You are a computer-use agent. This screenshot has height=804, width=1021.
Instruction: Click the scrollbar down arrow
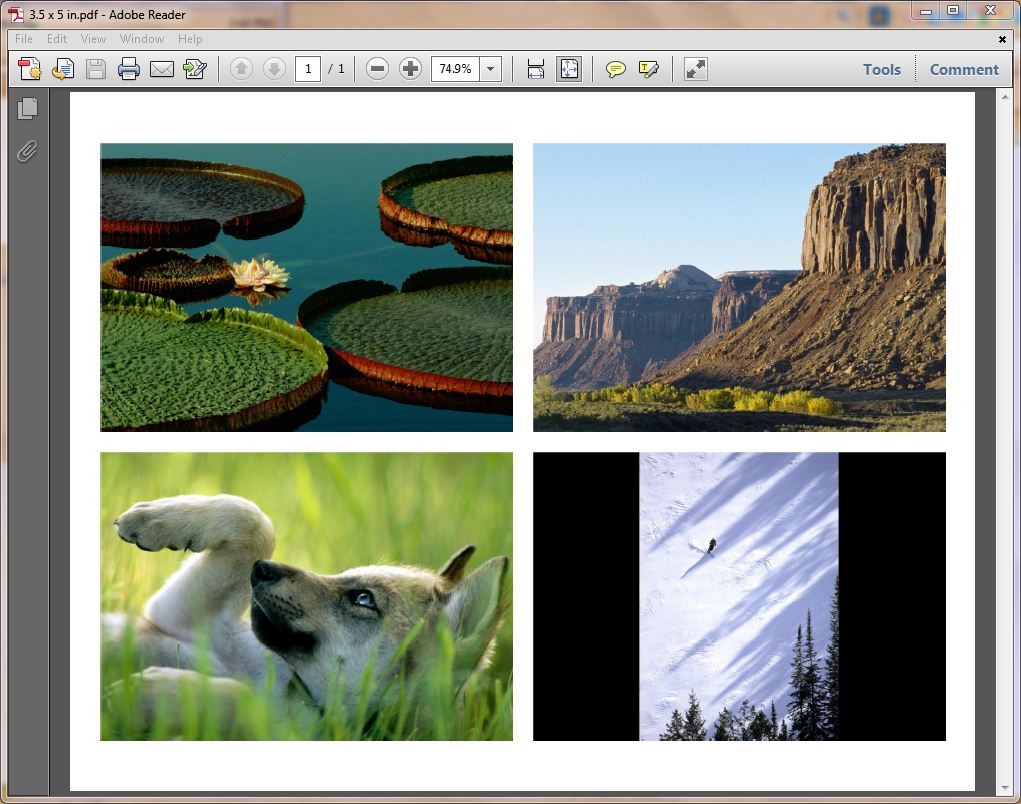[1005, 788]
